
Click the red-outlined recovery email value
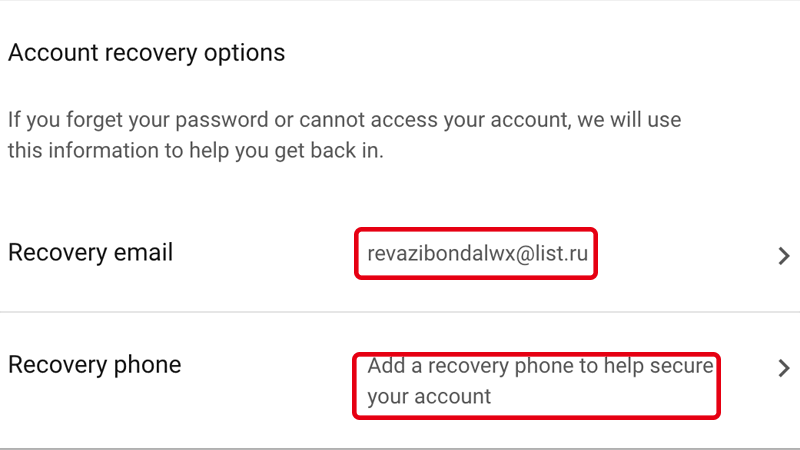(476, 255)
